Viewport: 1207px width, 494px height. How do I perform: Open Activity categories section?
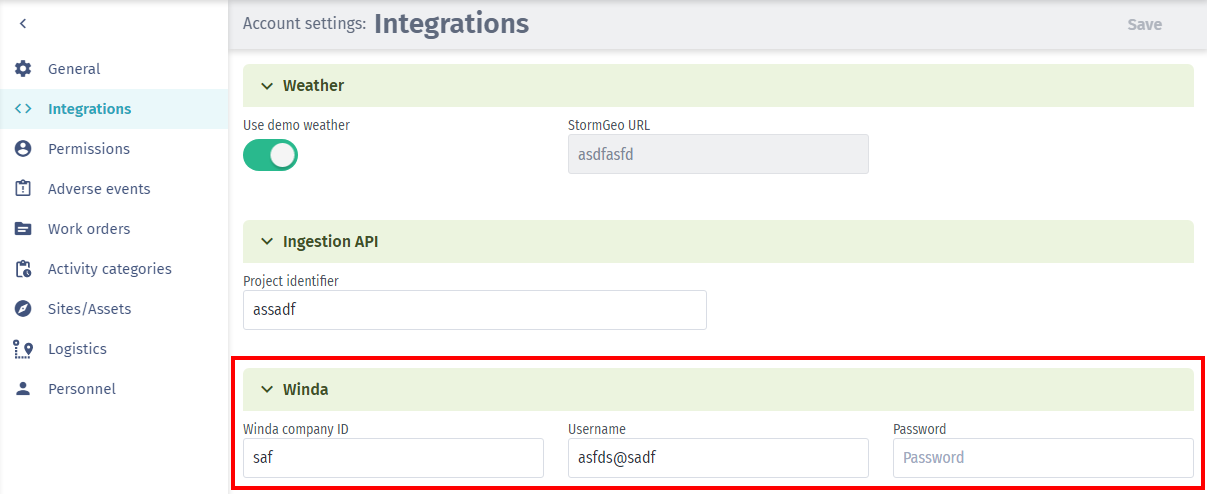(x=114, y=269)
